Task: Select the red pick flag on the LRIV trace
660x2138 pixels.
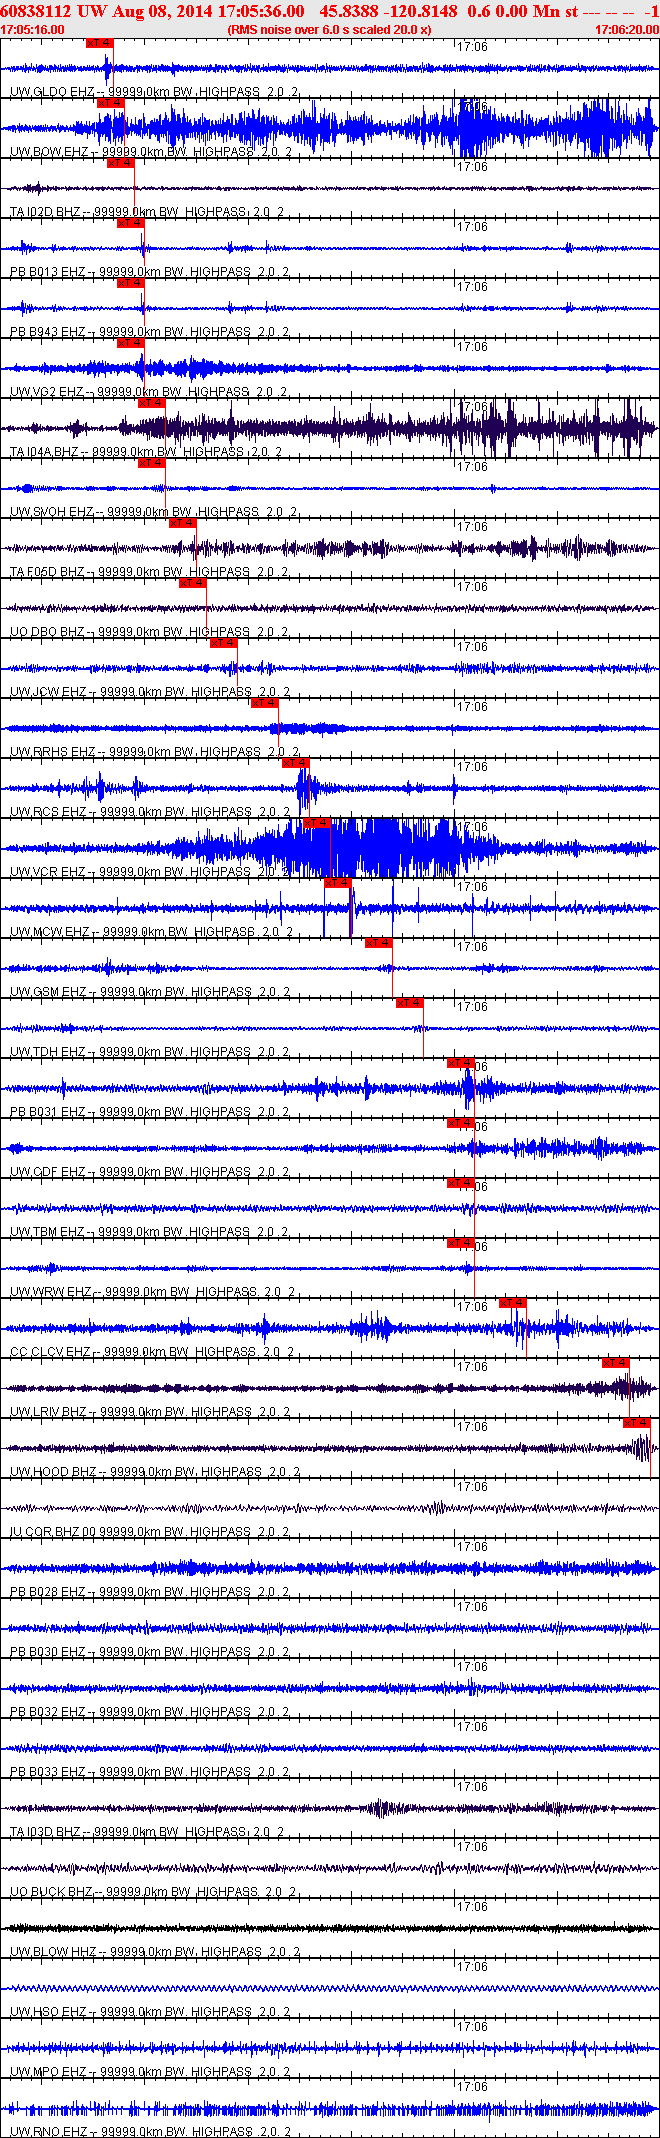Action: tap(615, 1363)
